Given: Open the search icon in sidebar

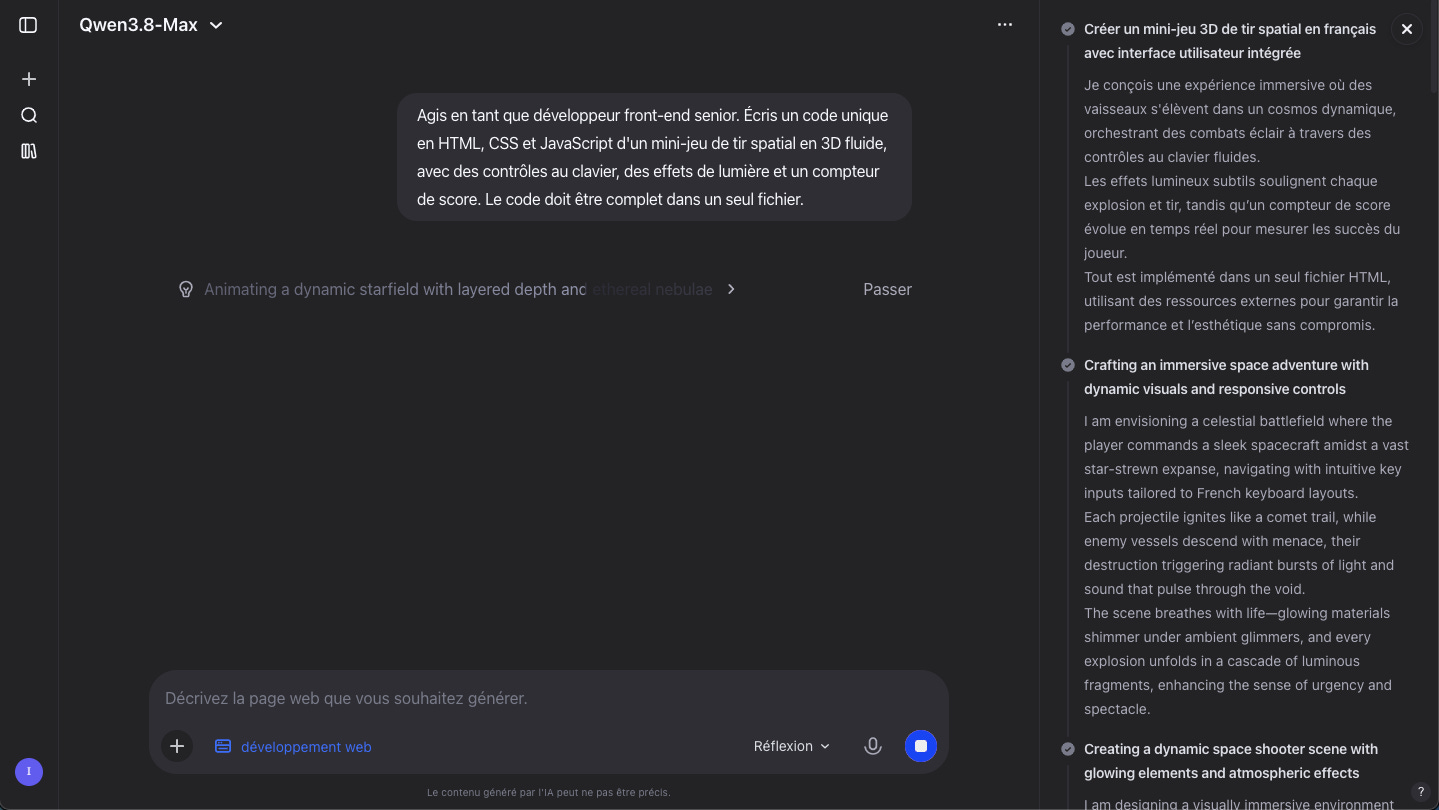Looking at the screenshot, I should (29, 115).
